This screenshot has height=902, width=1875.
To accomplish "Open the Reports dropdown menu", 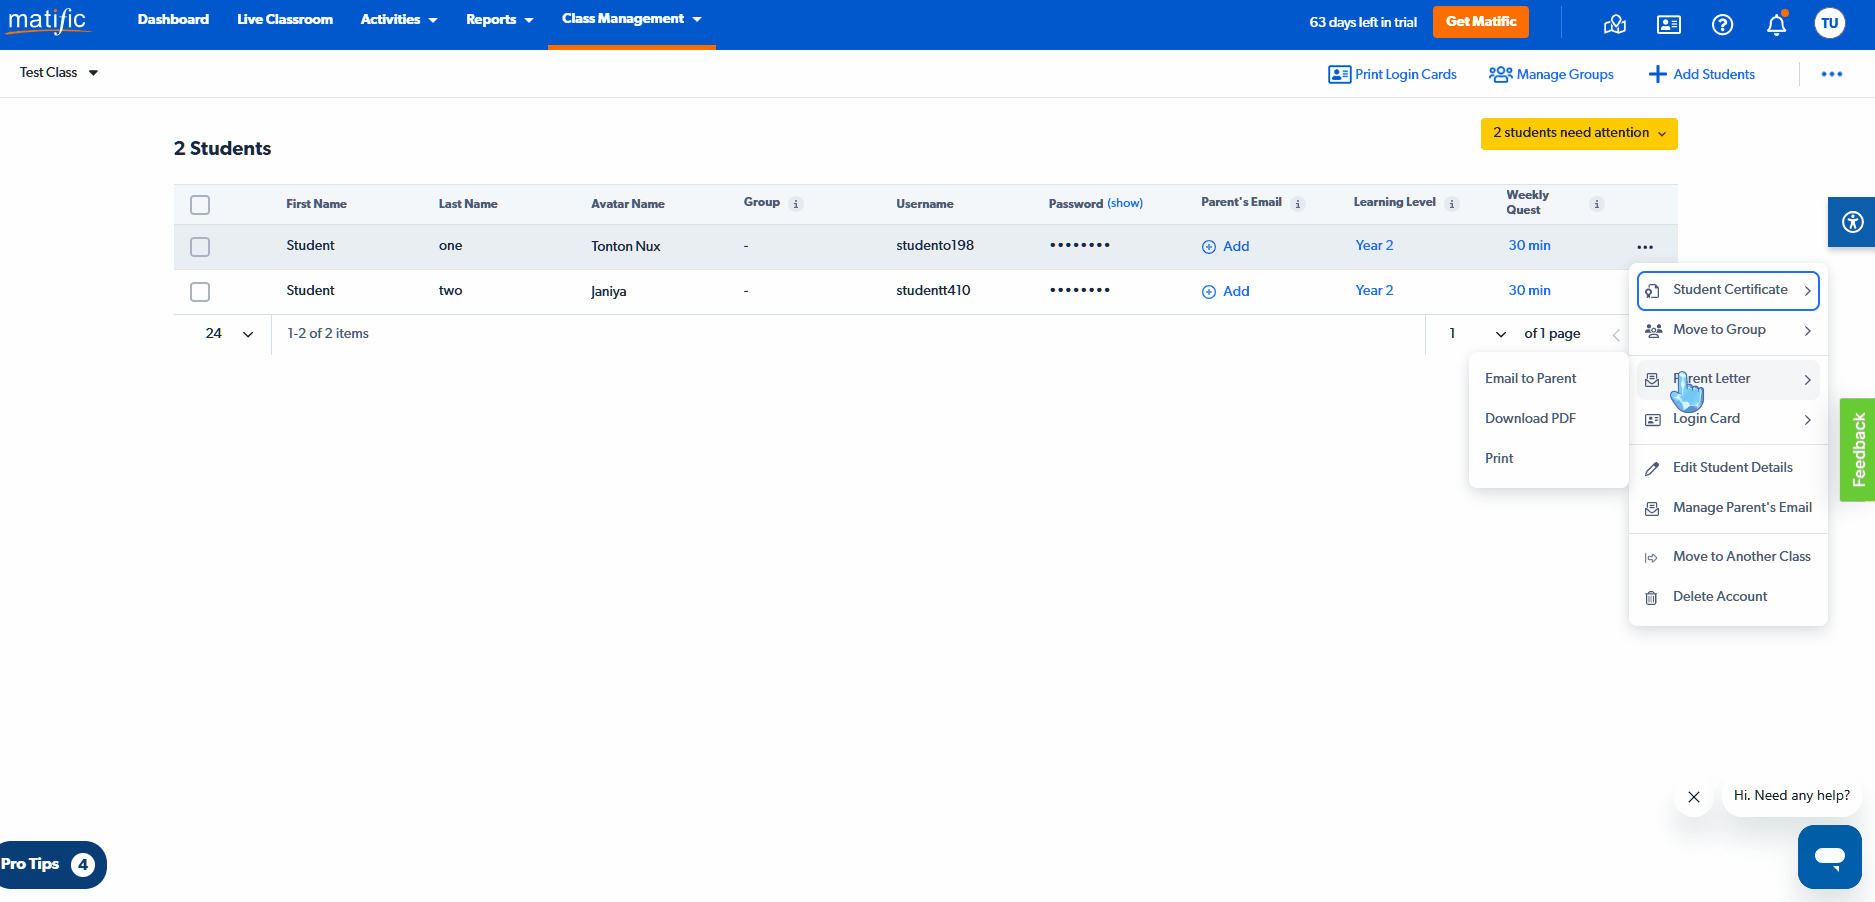I will 499,20.
